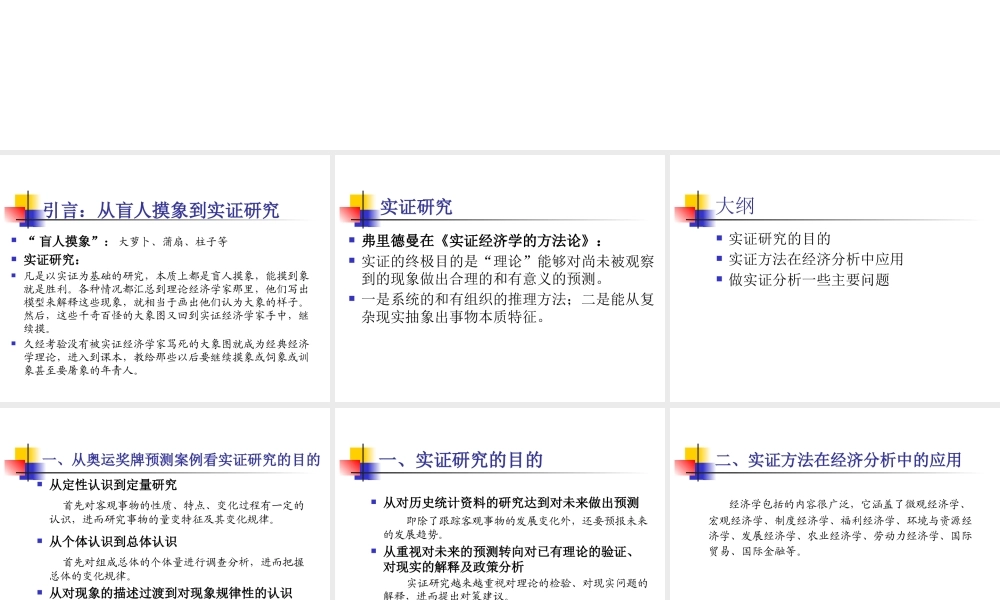1000x600 pixels.
Task: Click the bullet starting 一是系统的和有组织的推理方法
Action: click(508, 309)
